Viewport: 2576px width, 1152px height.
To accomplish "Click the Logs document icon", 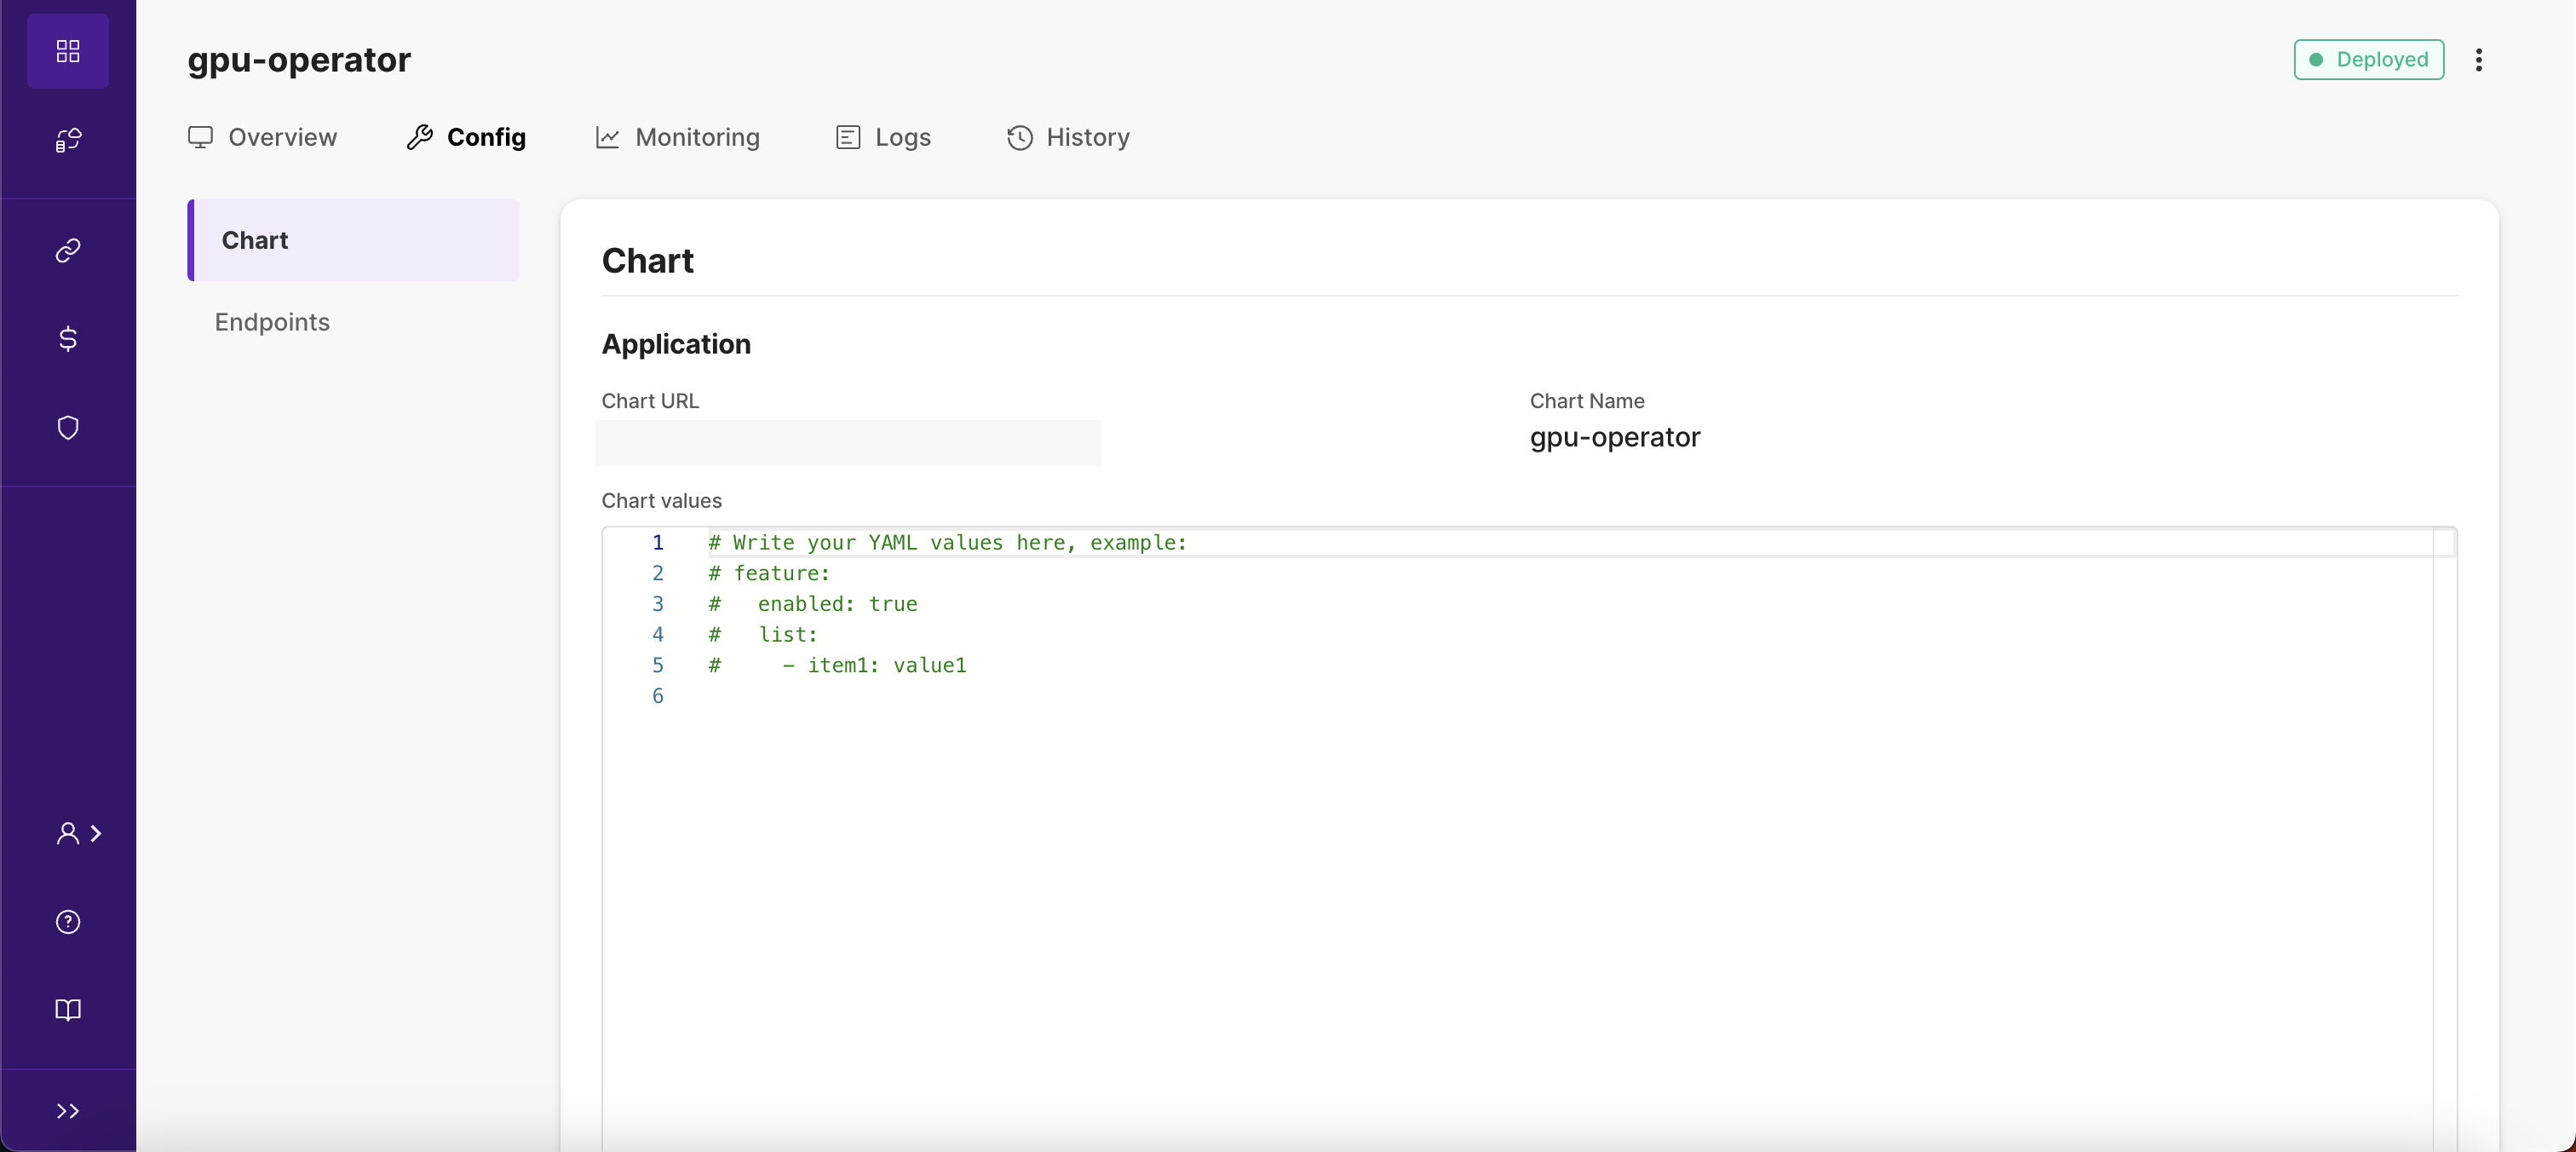I will tap(848, 137).
